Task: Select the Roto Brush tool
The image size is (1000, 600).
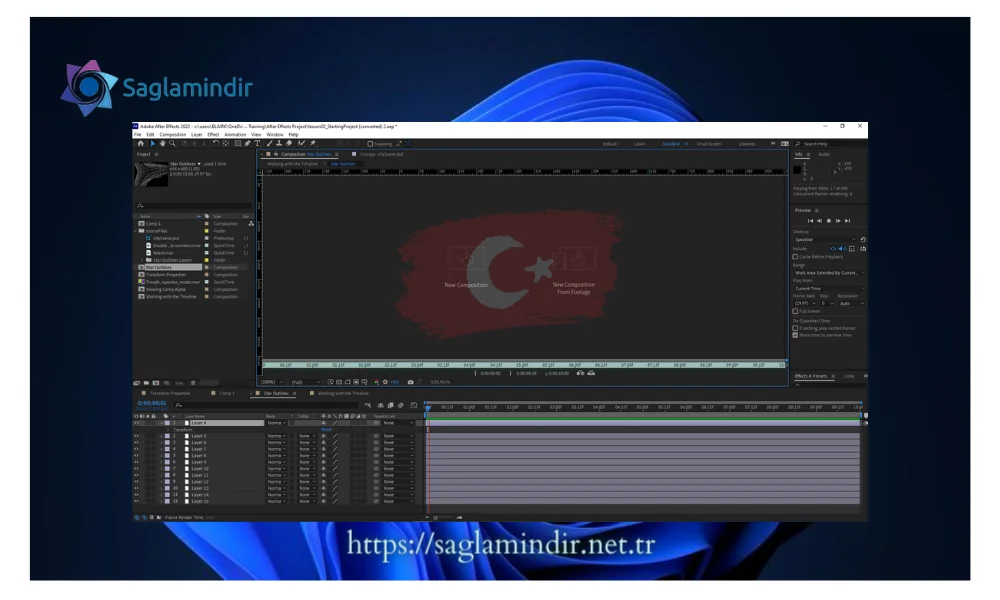Action: coord(301,143)
